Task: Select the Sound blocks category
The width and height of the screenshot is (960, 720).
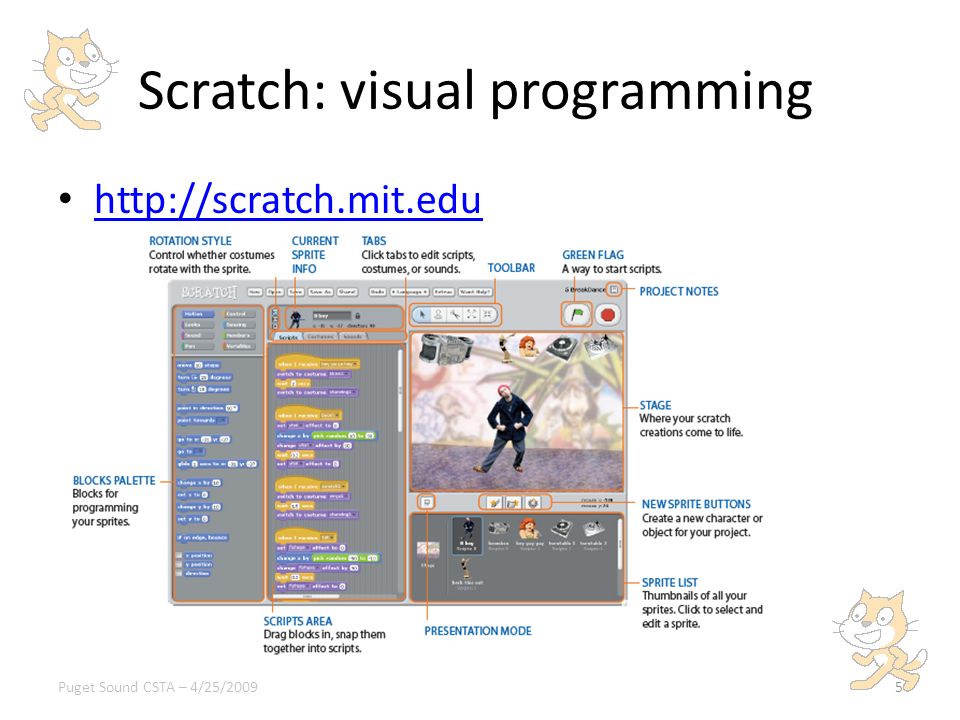Action: 198,336
